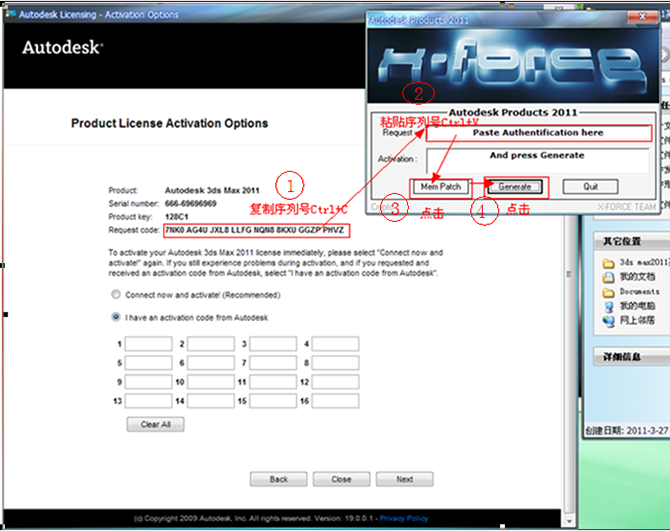
Task: Click activation code box 16
Action: 335,401
